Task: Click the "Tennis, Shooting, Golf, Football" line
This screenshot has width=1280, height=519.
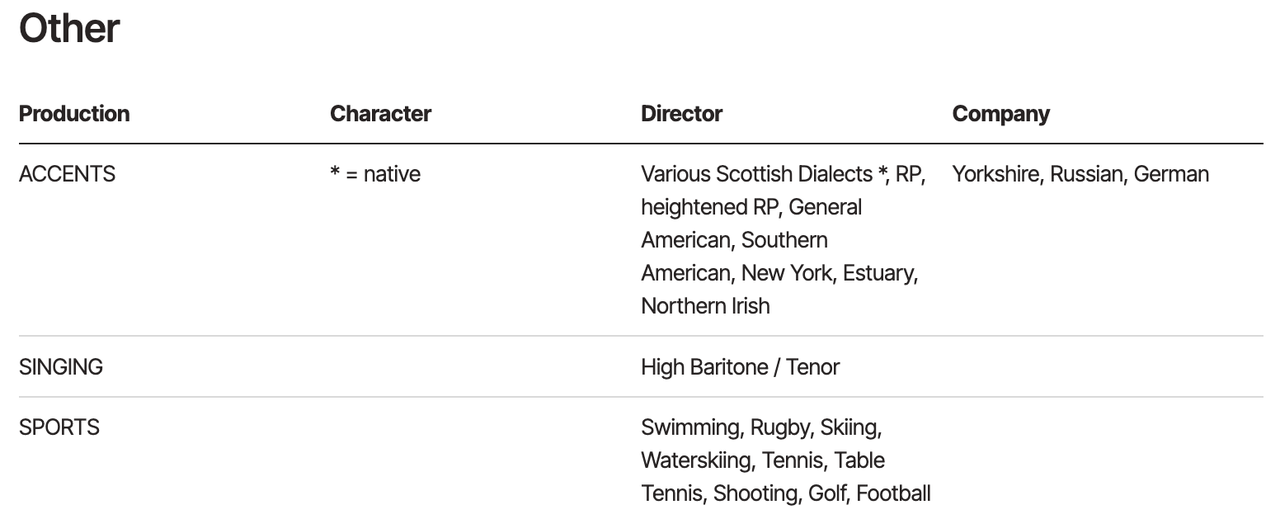Action: click(786, 493)
